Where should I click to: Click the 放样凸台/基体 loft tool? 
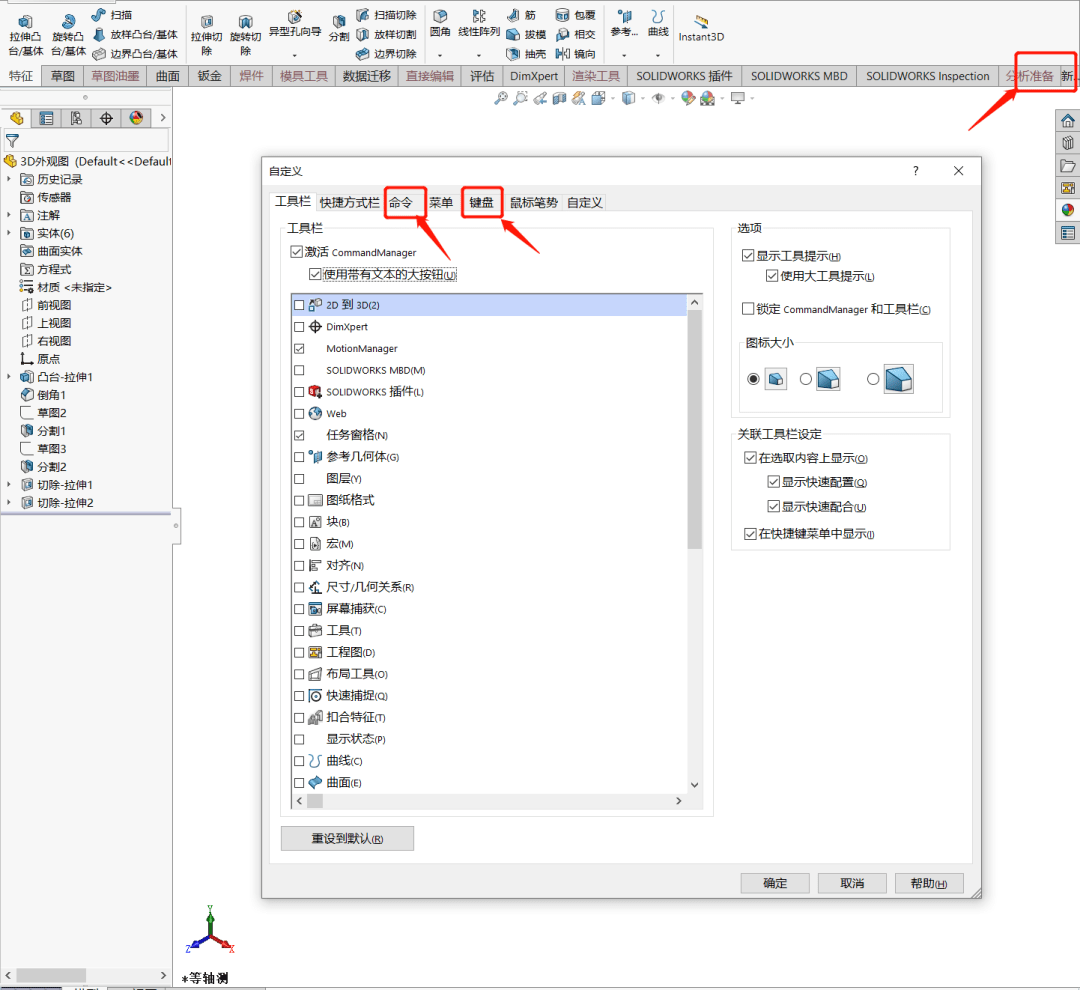click(x=135, y=34)
